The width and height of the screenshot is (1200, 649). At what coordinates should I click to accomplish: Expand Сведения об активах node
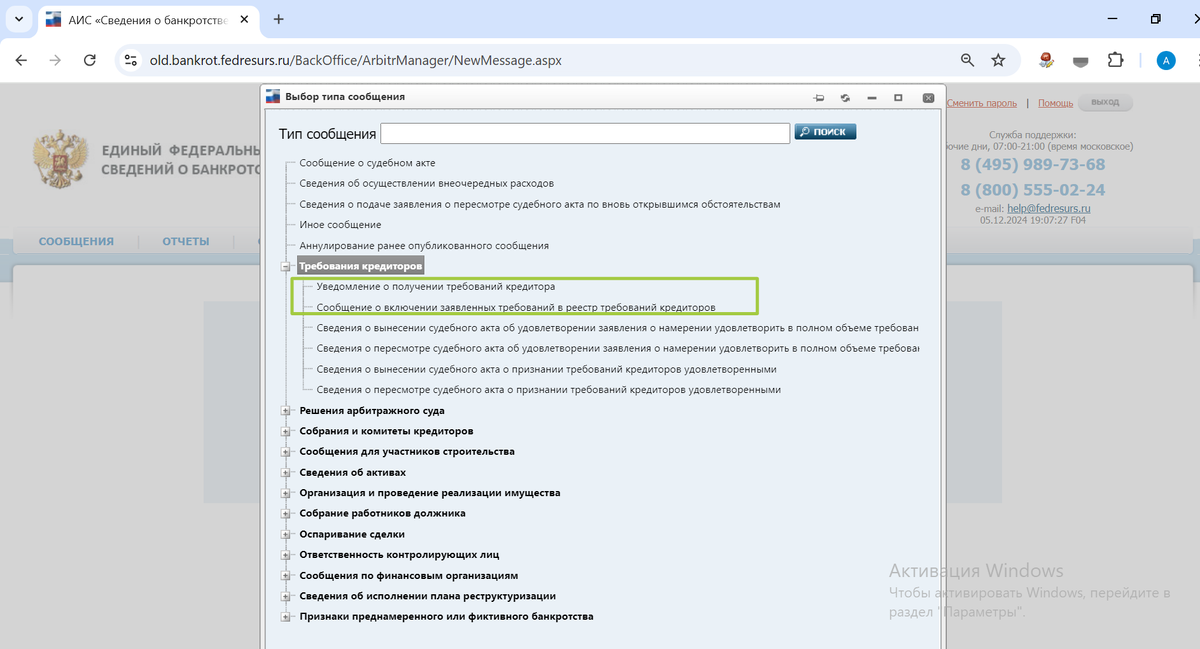[285, 473]
